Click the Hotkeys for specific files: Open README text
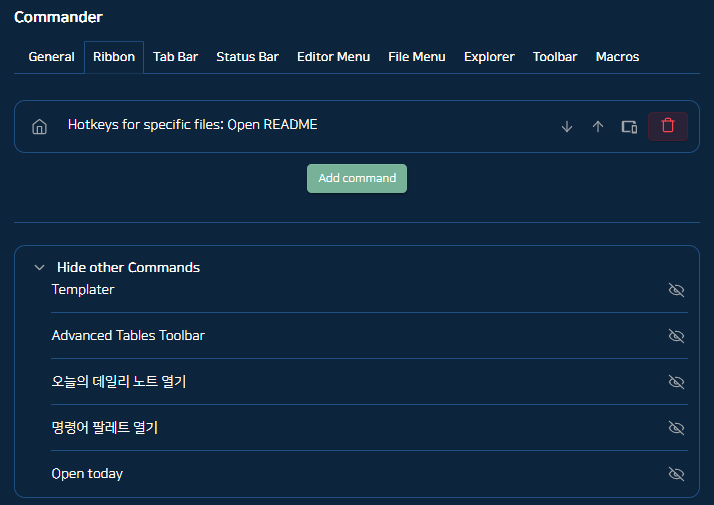Screen dimensions: 714x505 193,125
